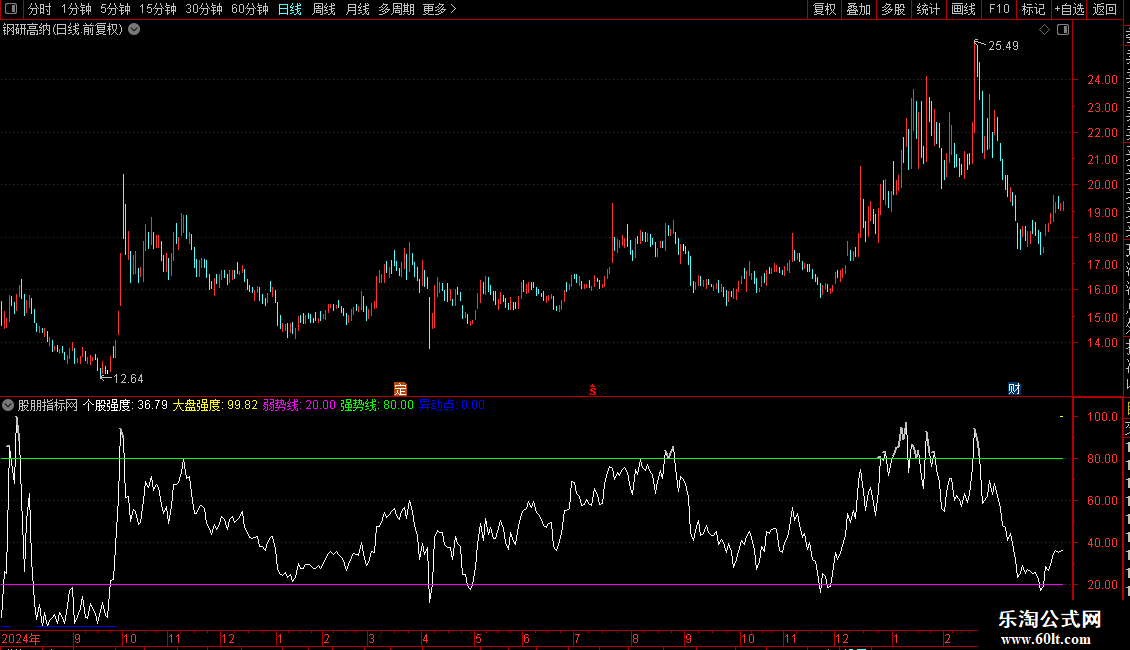Click the 19.00 price axis label
Screen dimensions: 1130x650
click(1103, 213)
